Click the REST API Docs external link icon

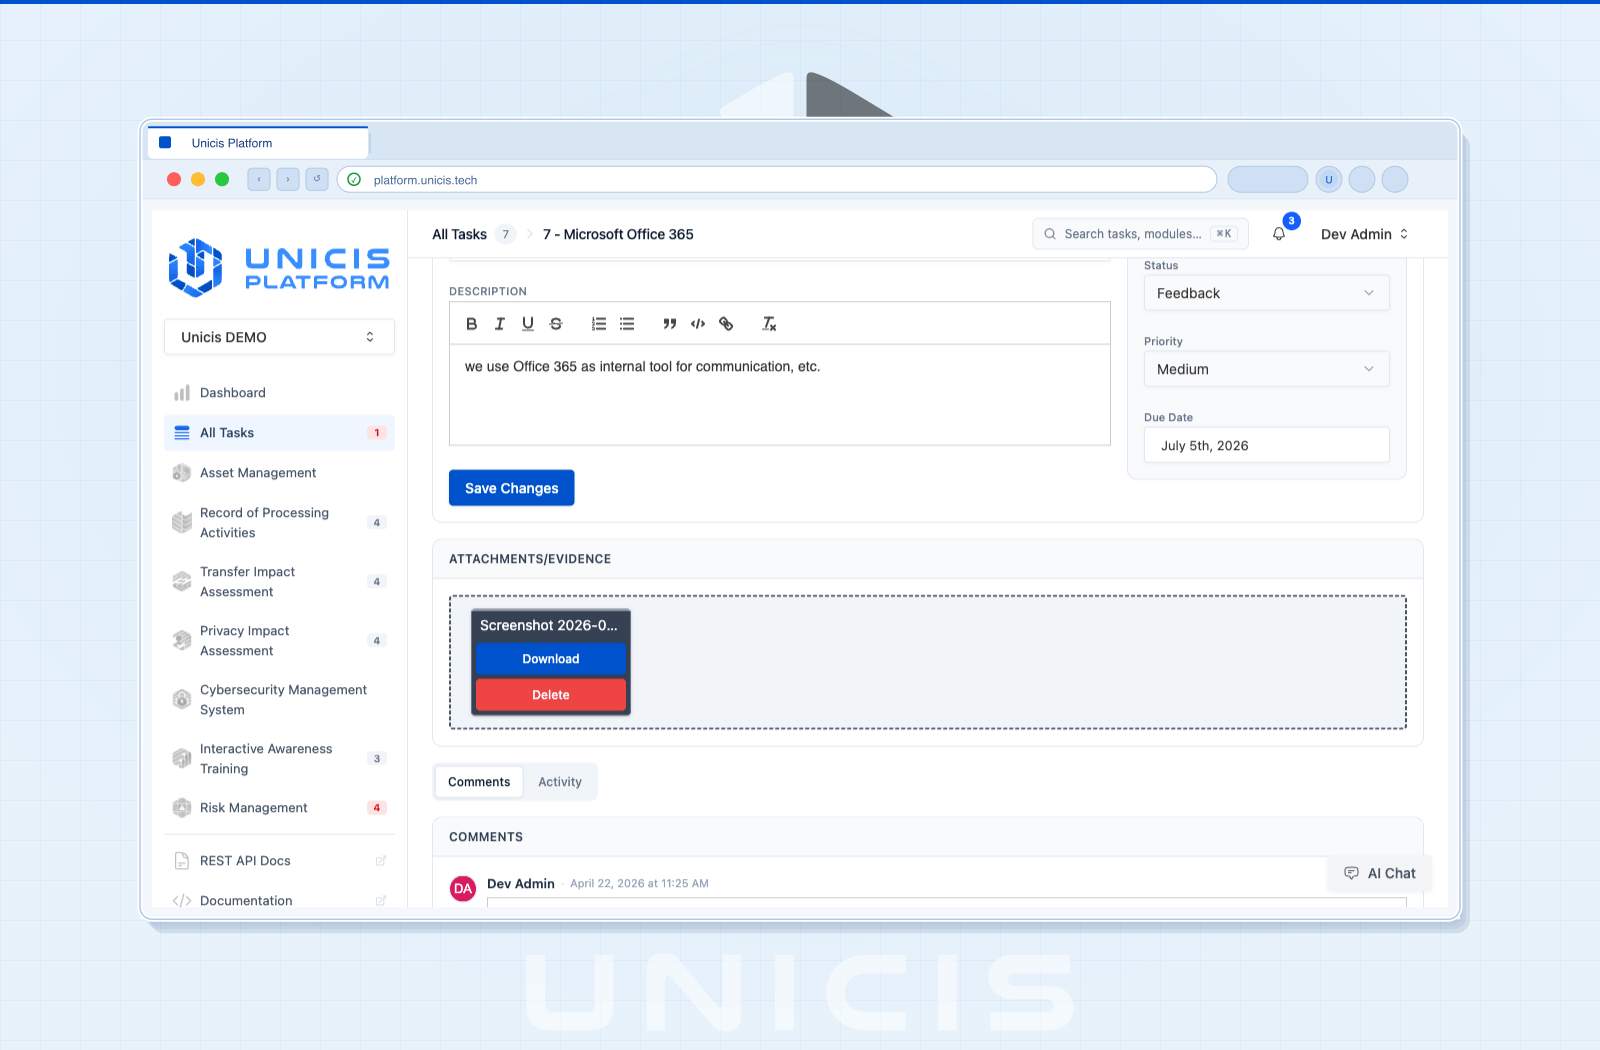point(380,861)
